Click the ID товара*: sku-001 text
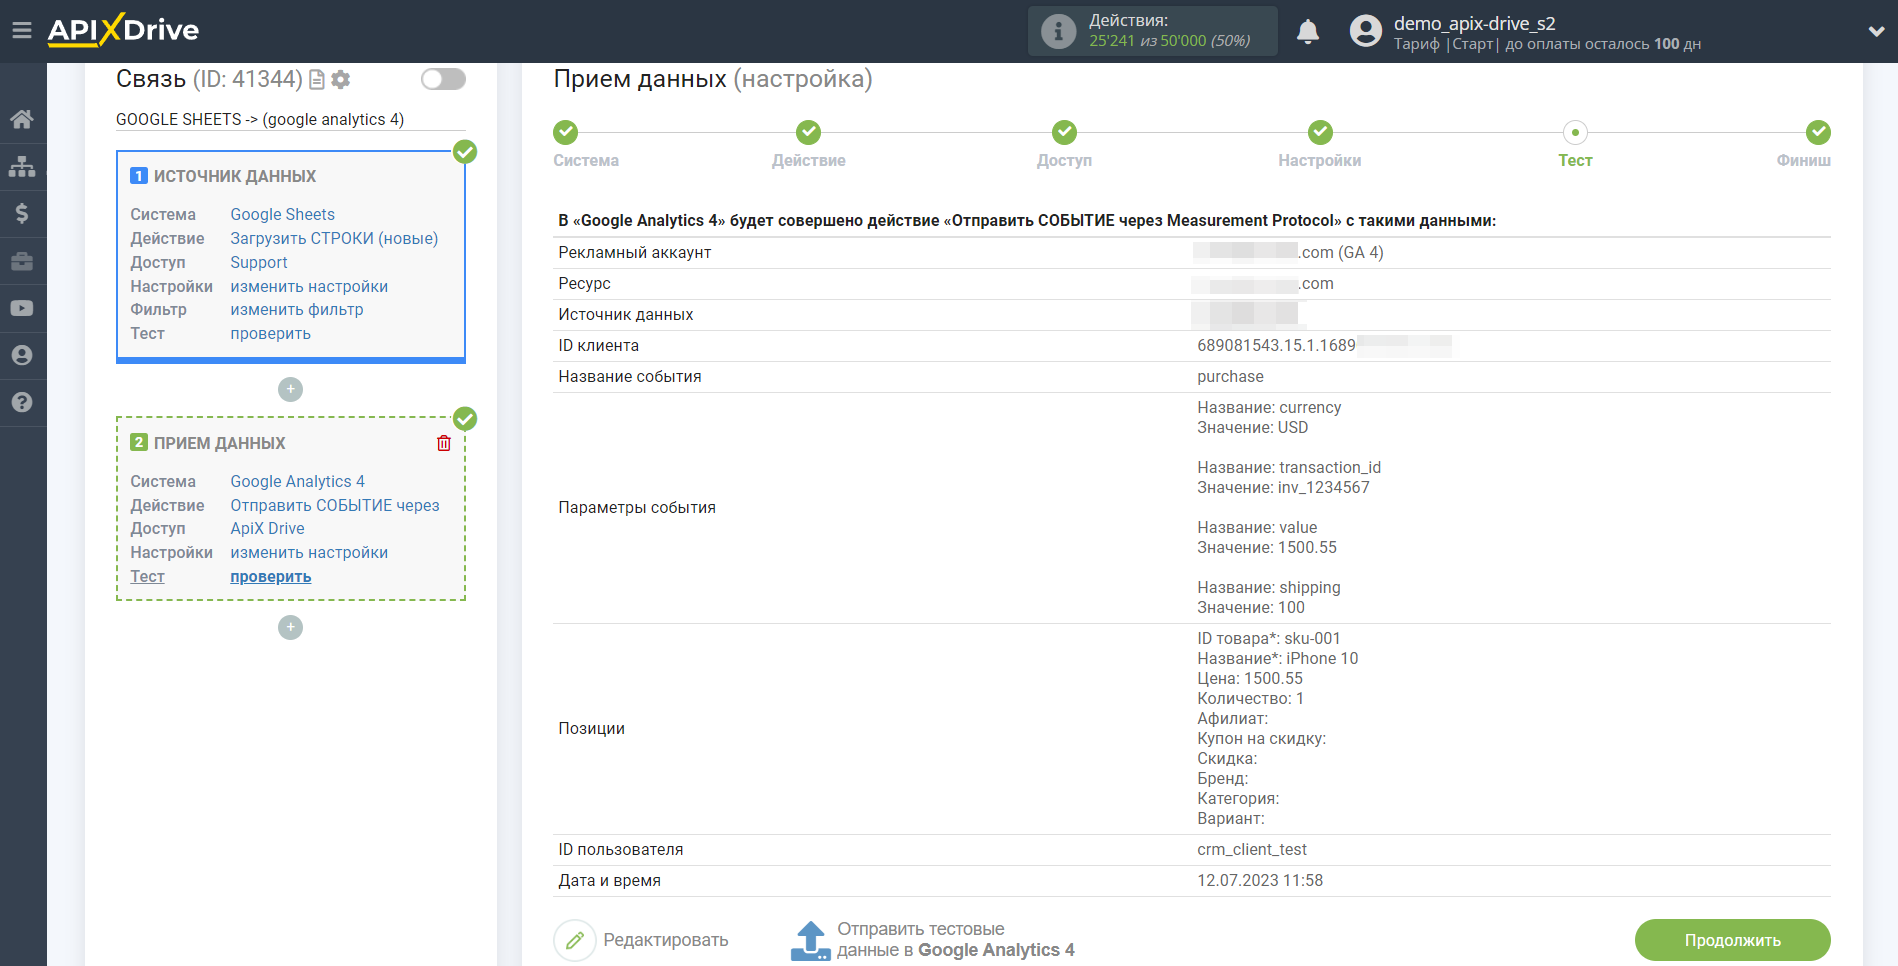This screenshot has width=1898, height=966. [1268, 639]
